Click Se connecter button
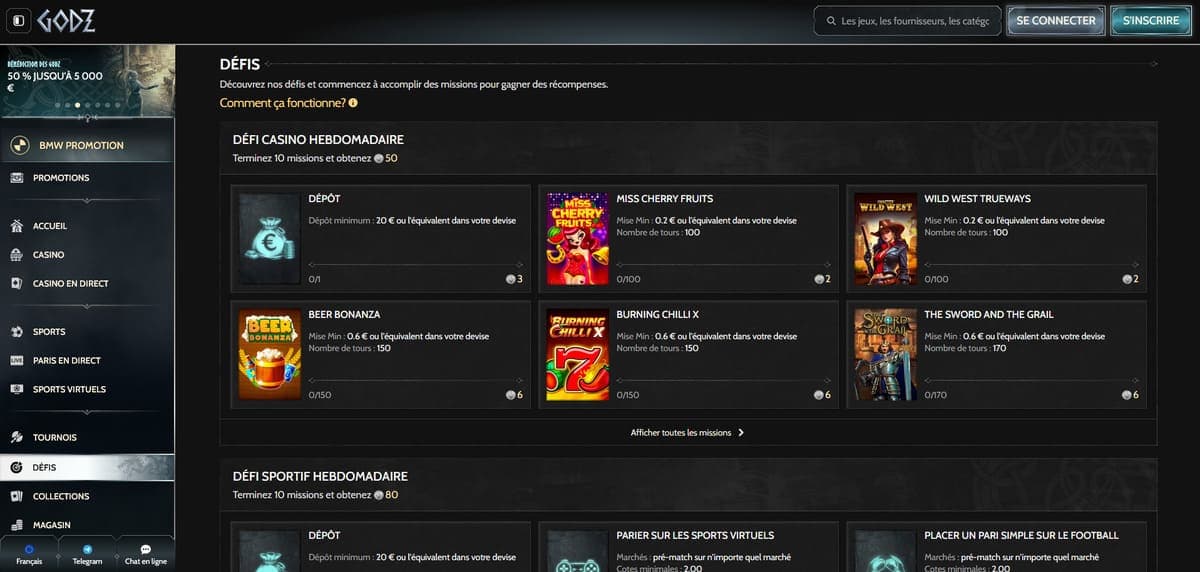Screen dimensions: 1200x572 tap(1055, 21)
